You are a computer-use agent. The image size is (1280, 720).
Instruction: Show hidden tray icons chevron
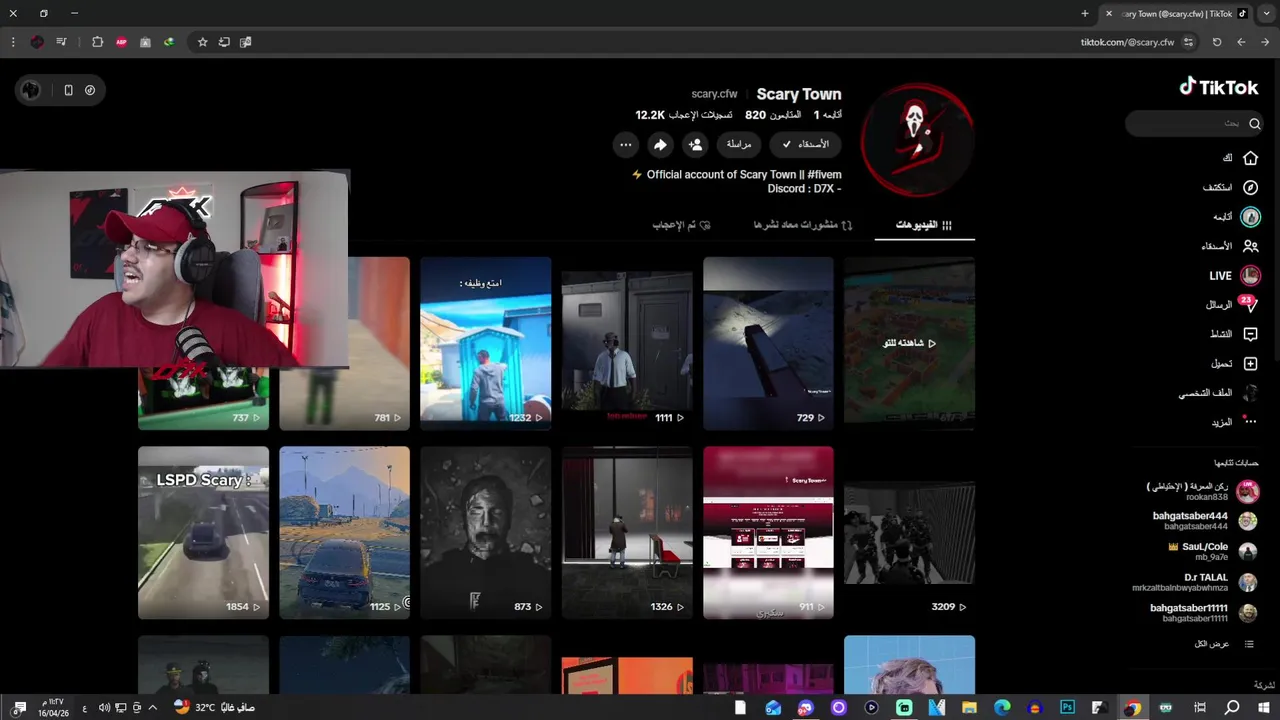click(x=152, y=708)
